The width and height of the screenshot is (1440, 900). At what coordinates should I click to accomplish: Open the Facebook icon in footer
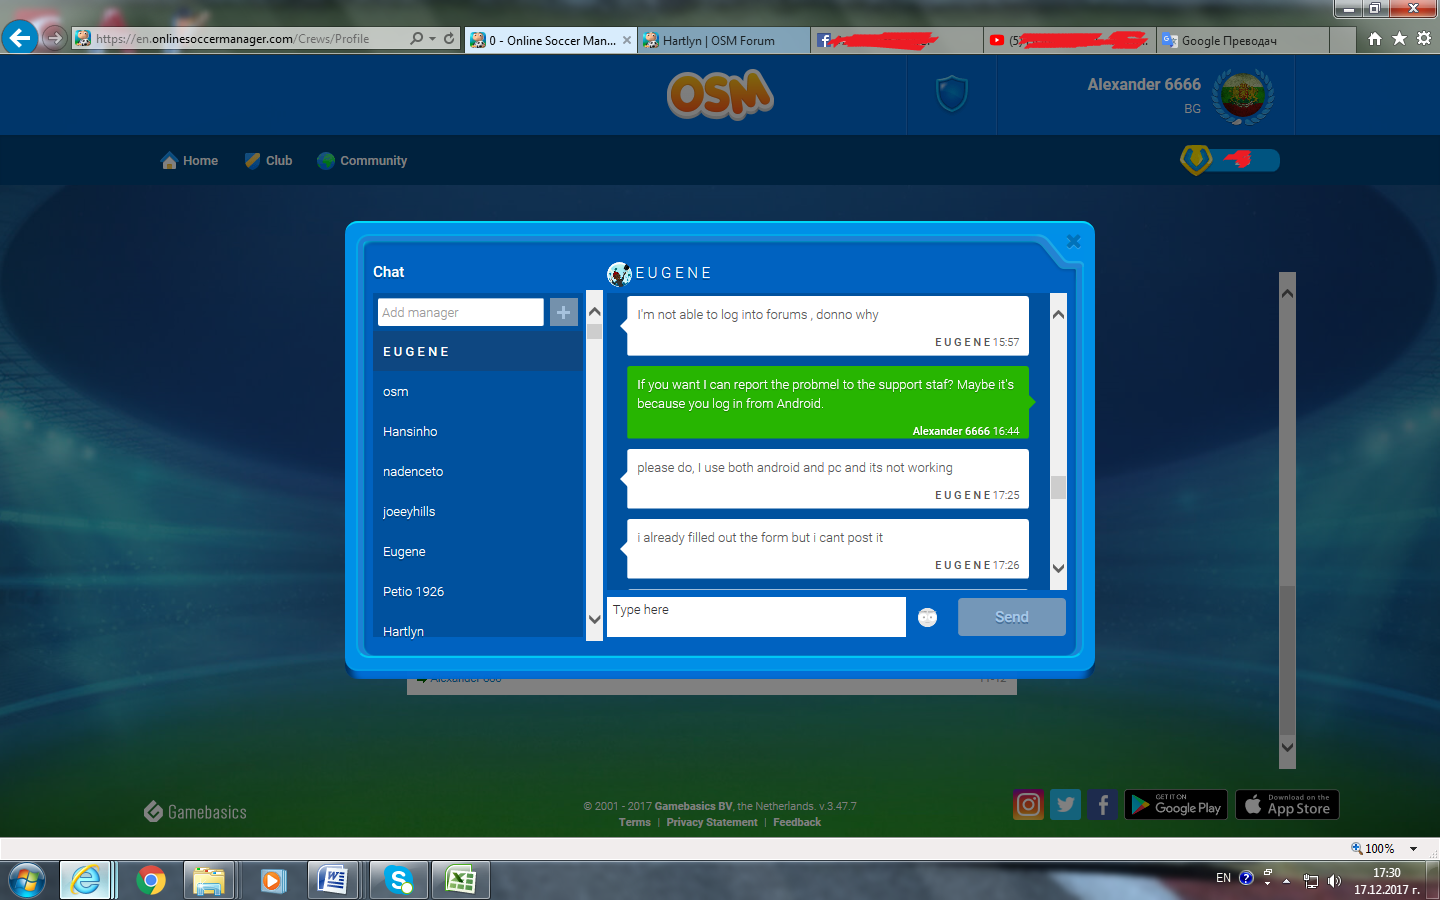coord(1103,805)
